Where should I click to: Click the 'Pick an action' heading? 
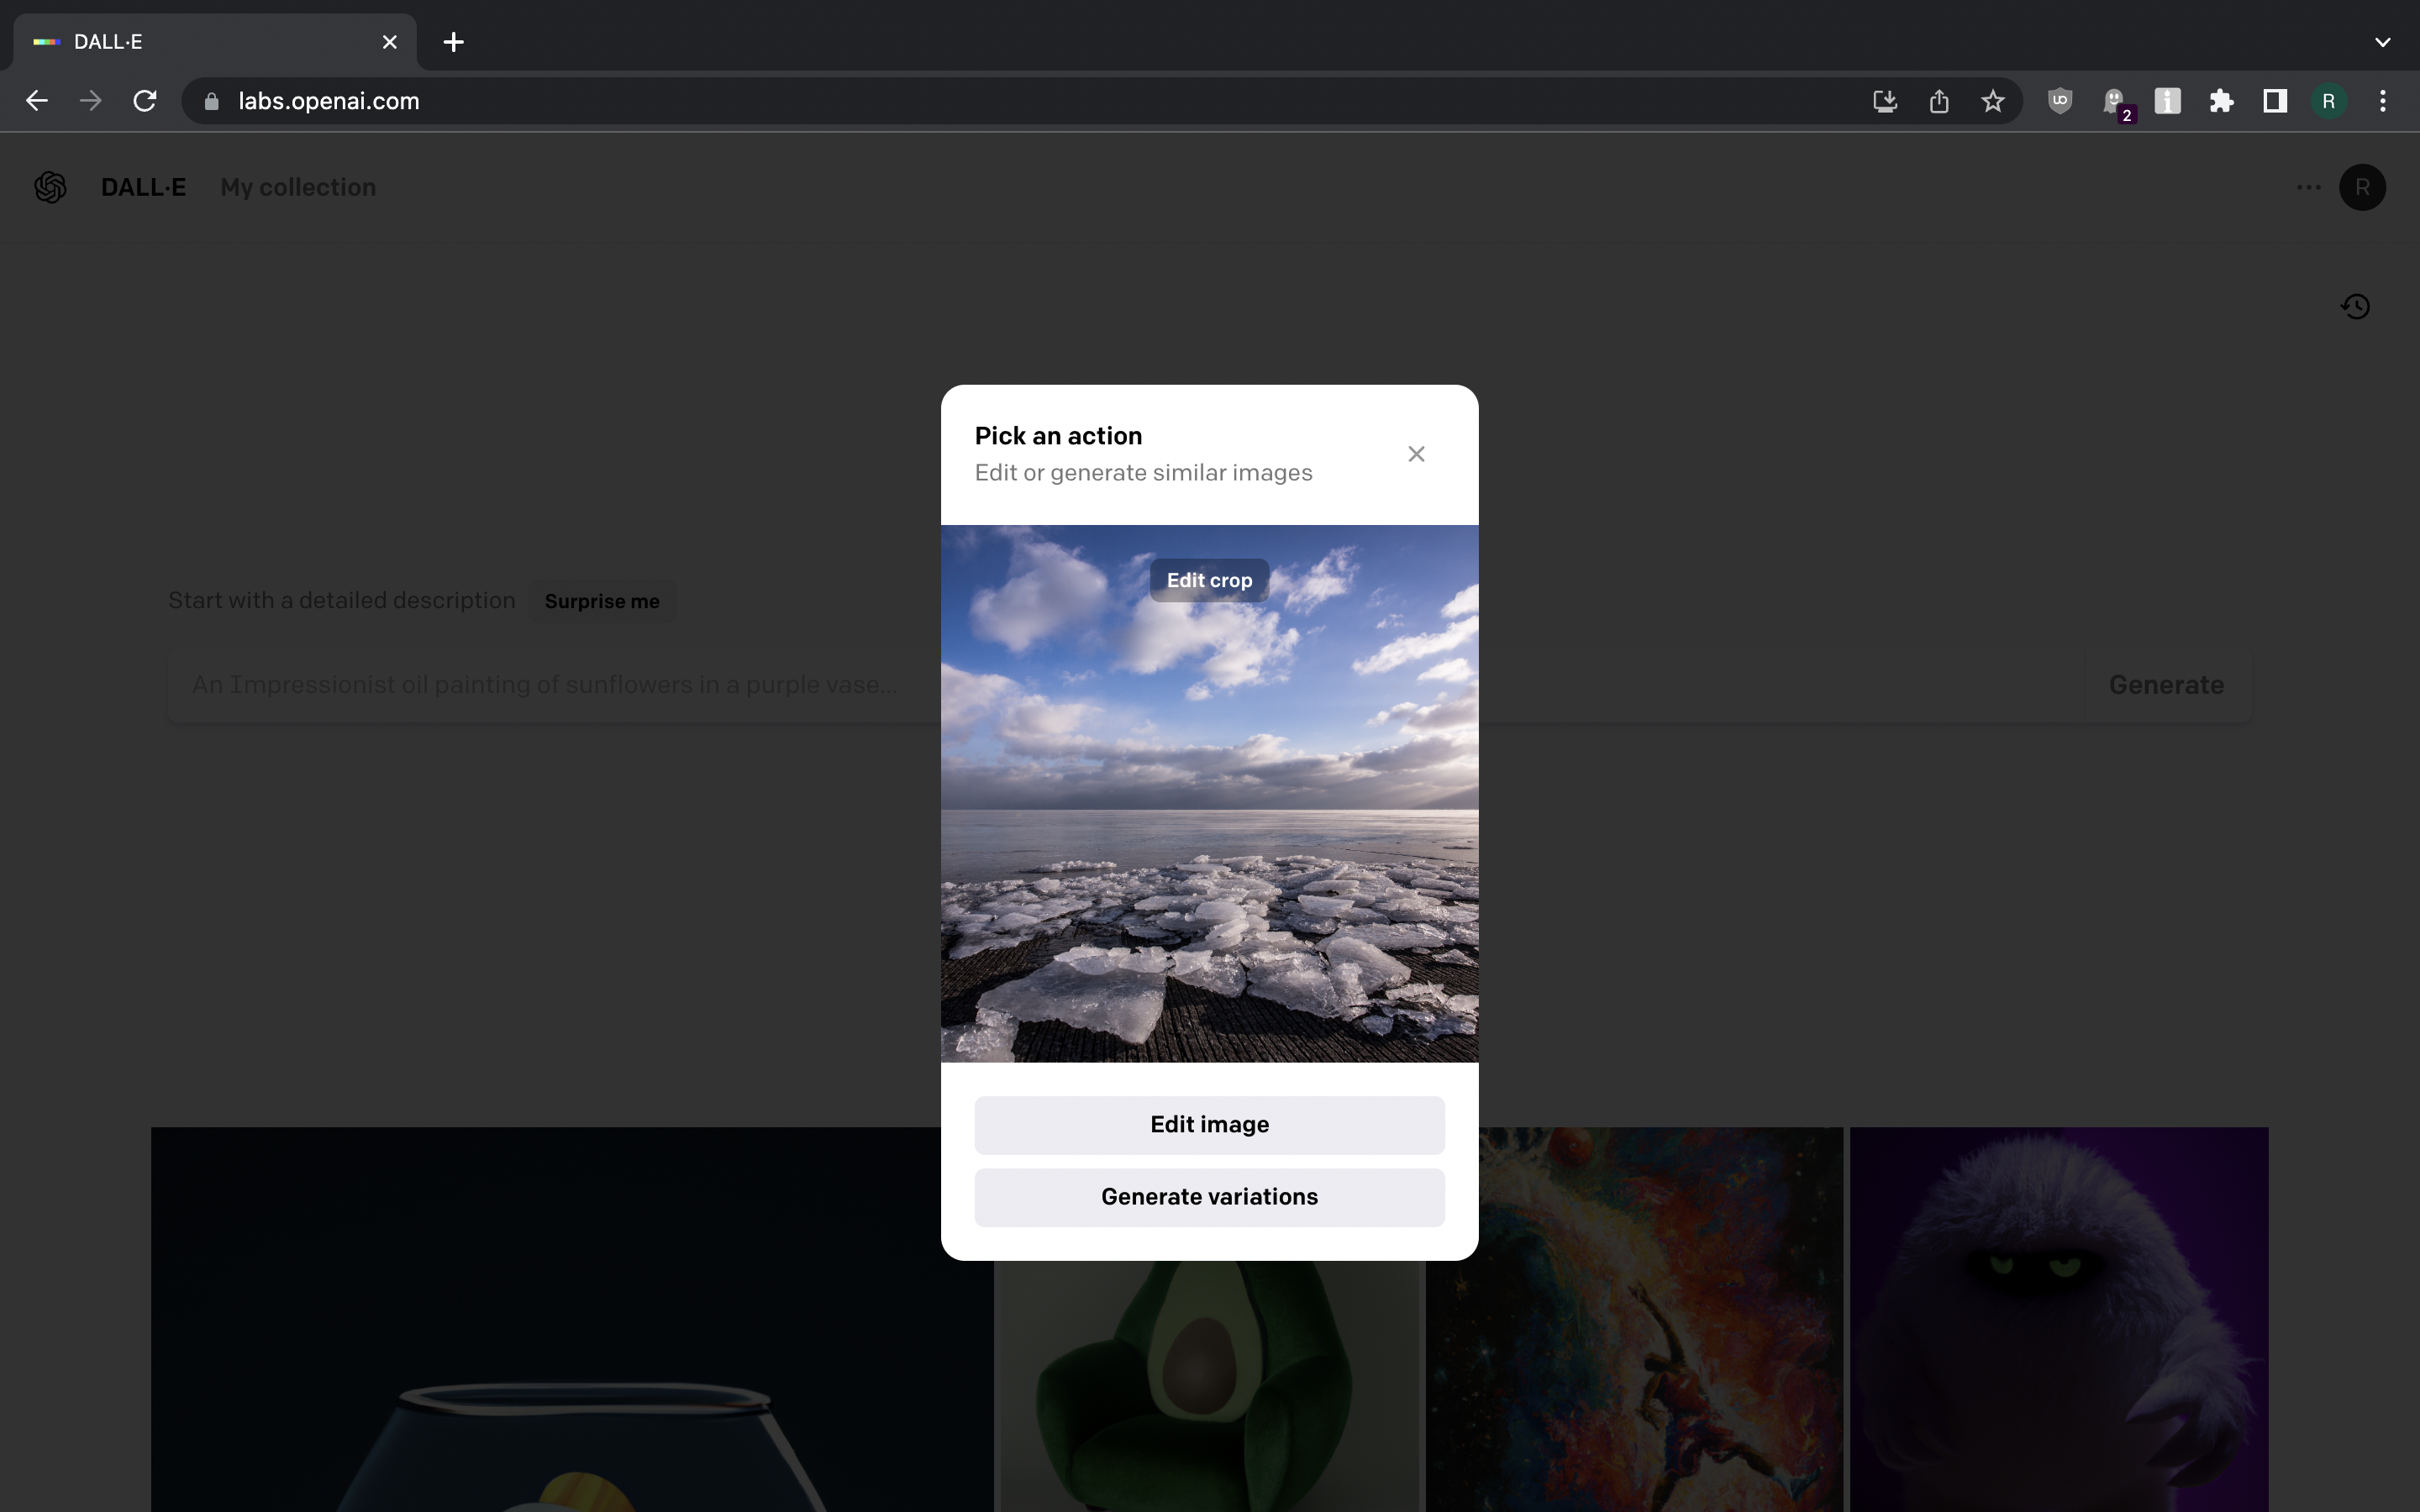pyautogui.click(x=1058, y=436)
